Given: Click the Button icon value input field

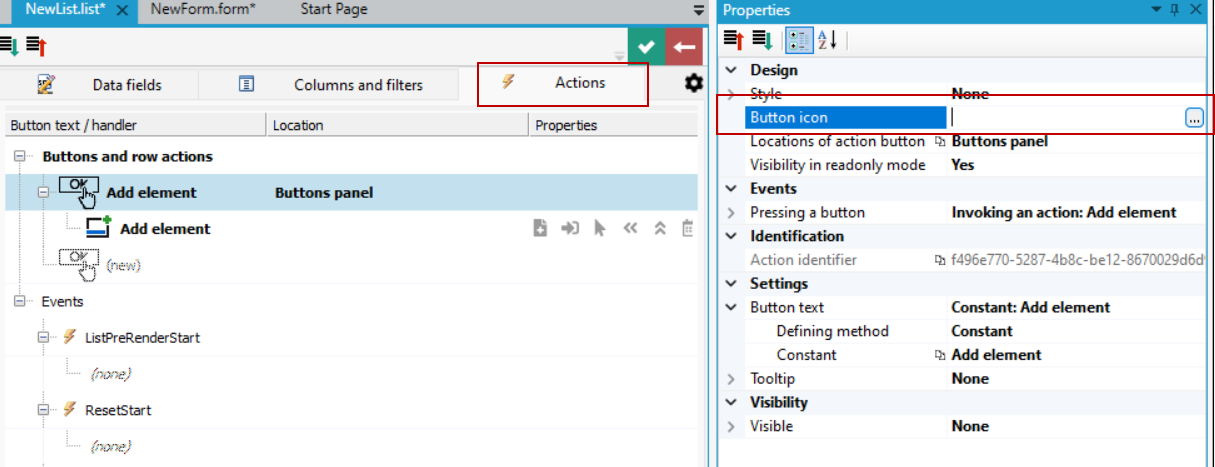Looking at the screenshot, I should [1066, 118].
